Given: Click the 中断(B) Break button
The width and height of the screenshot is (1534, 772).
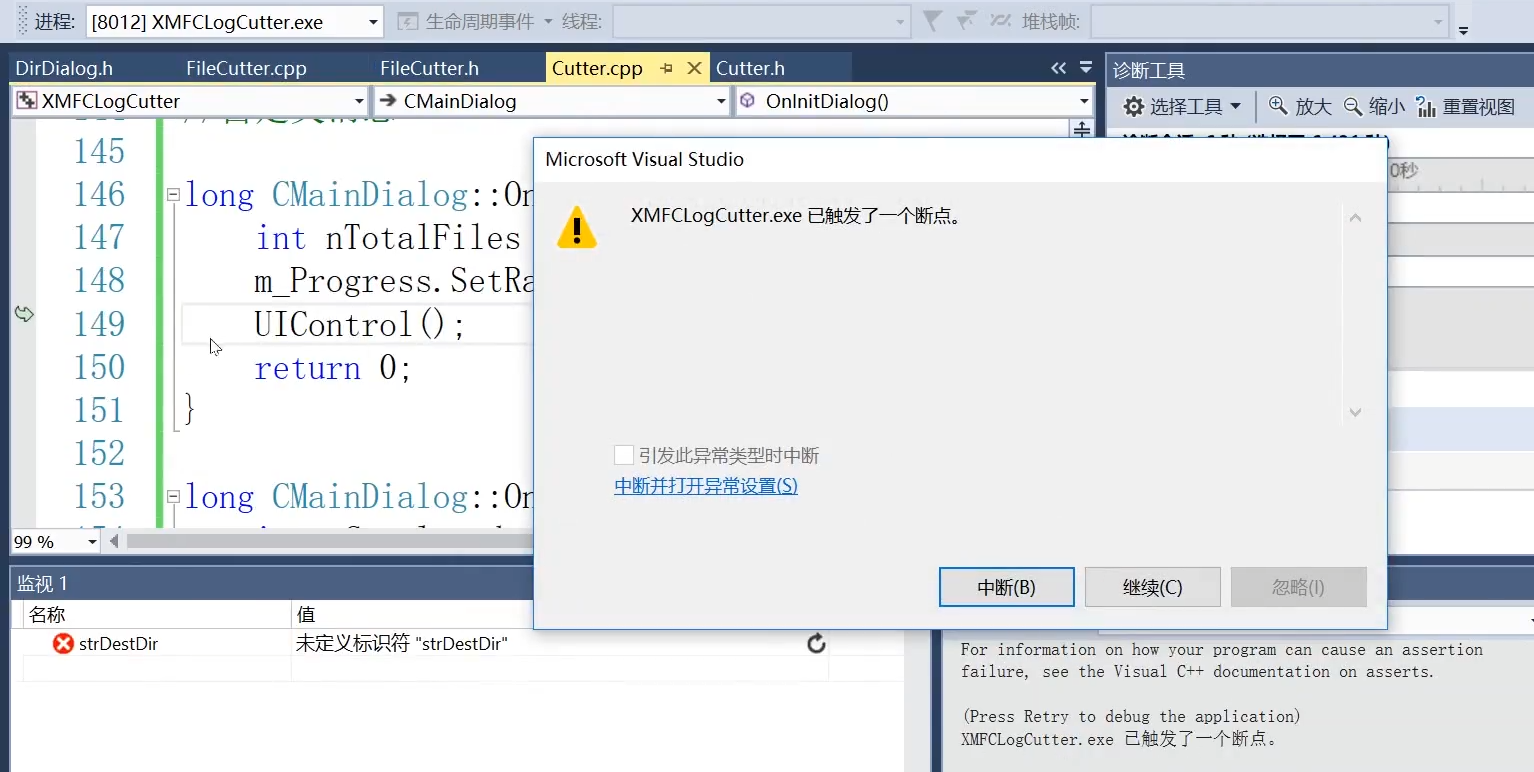Looking at the screenshot, I should (1007, 587).
